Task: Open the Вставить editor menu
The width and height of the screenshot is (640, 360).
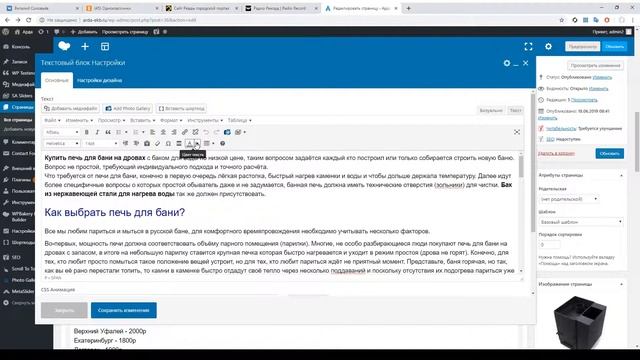Action: 142,120
